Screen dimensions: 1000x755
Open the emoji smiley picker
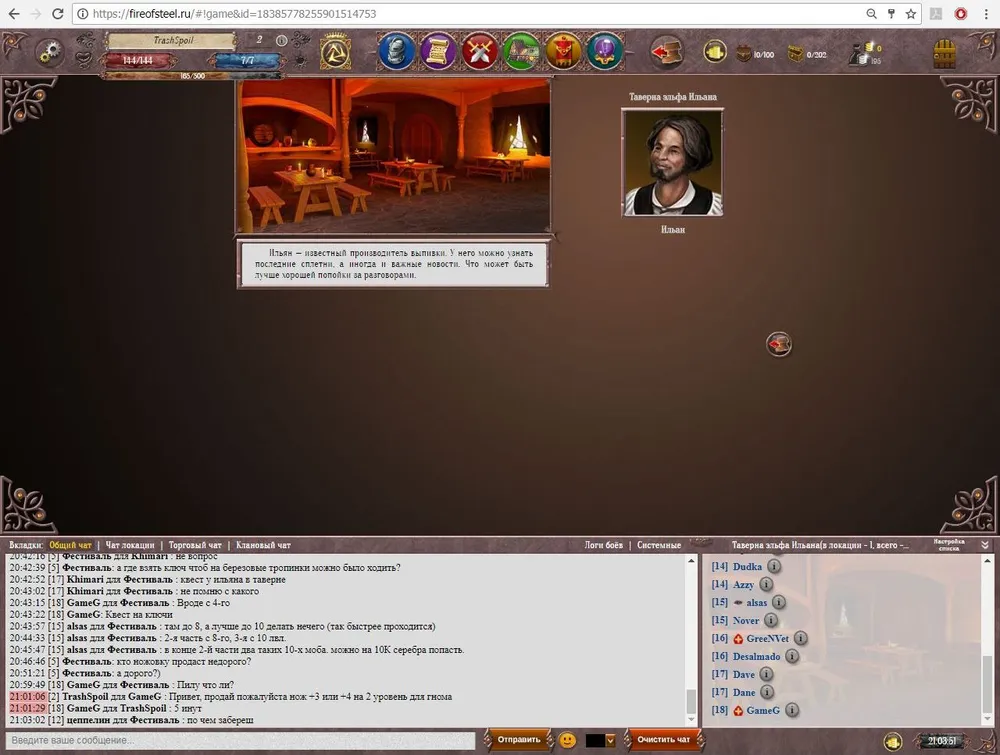[x=567, y=740]
